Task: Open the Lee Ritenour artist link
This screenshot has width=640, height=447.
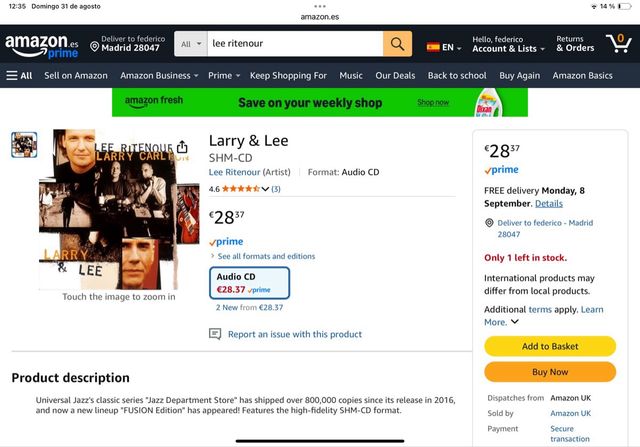Action: coord(234,172)
